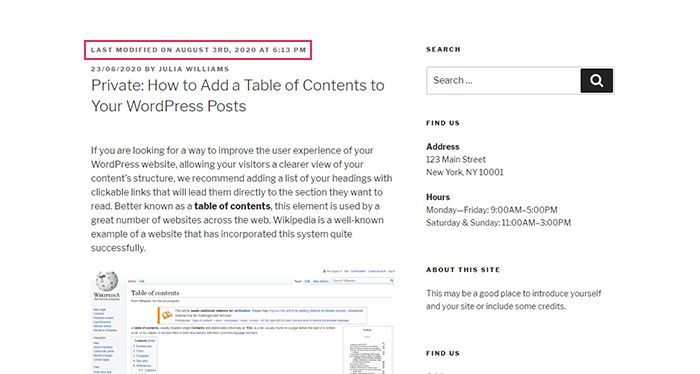
Task: Click the post title How to Add a Table of Contents
Action: (x=238, y=96)
